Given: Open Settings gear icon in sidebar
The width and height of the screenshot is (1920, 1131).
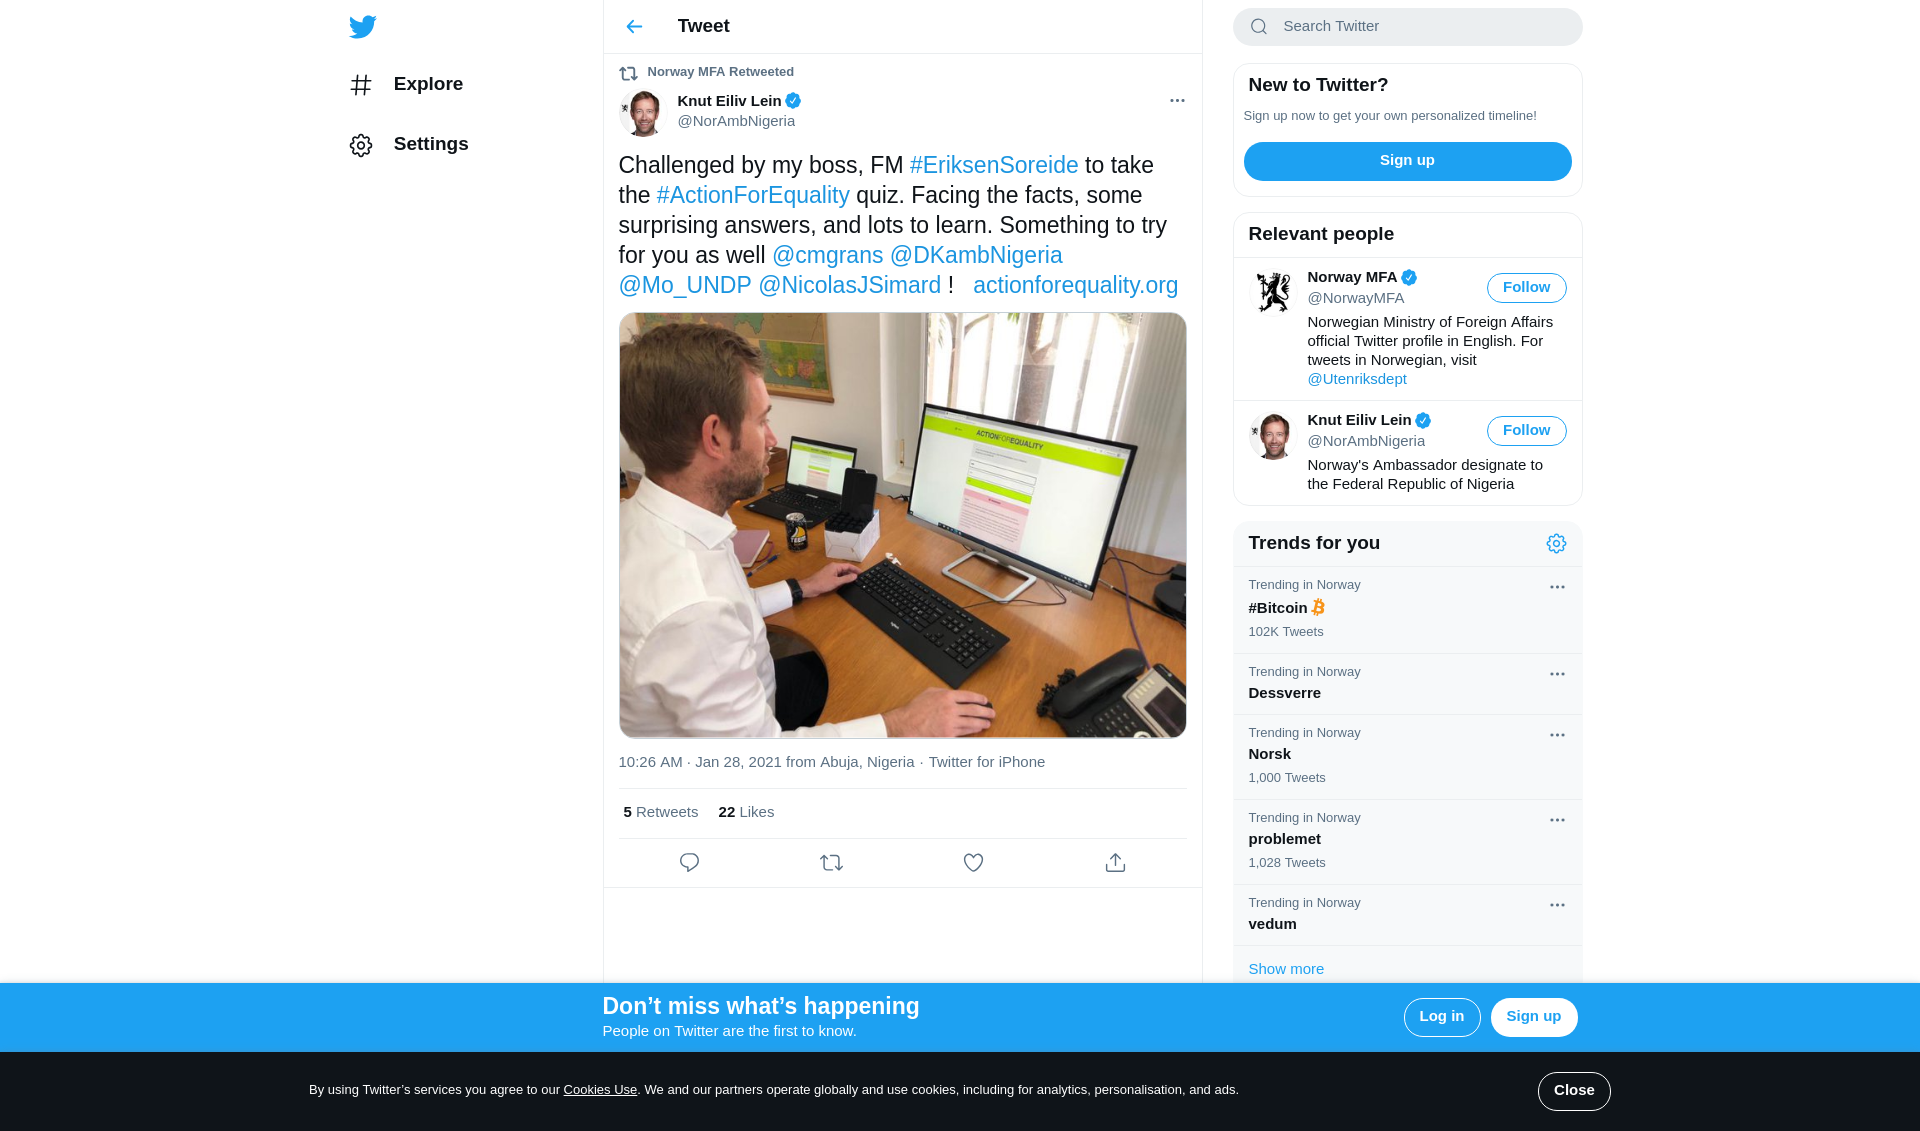Looking at the screenshot, I should tap(361, 145).
